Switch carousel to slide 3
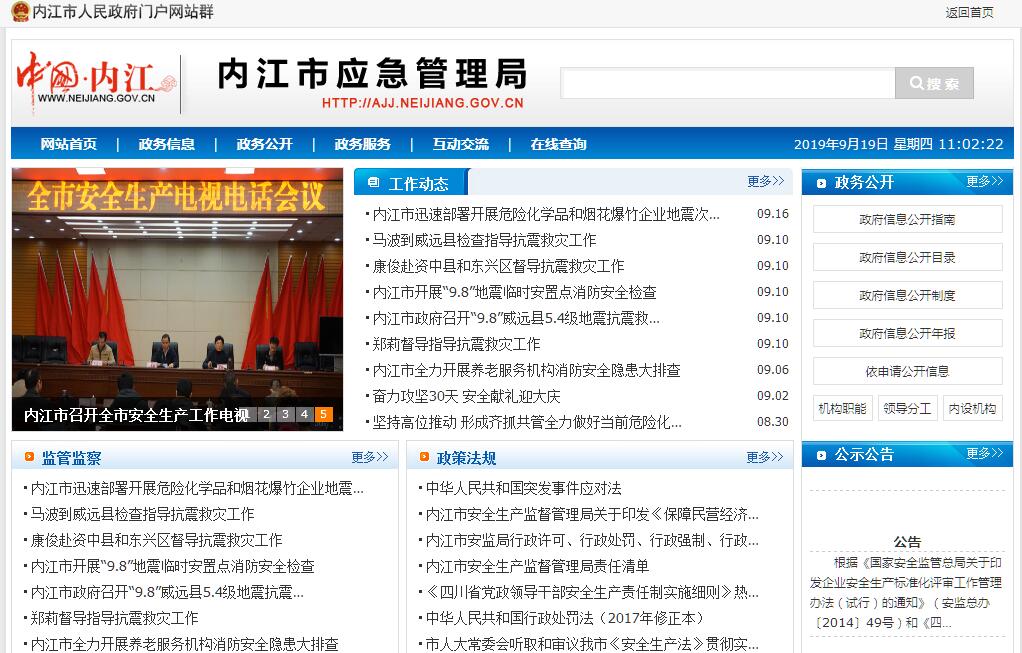The image size is (1022, 653). [x=286, y=414]
